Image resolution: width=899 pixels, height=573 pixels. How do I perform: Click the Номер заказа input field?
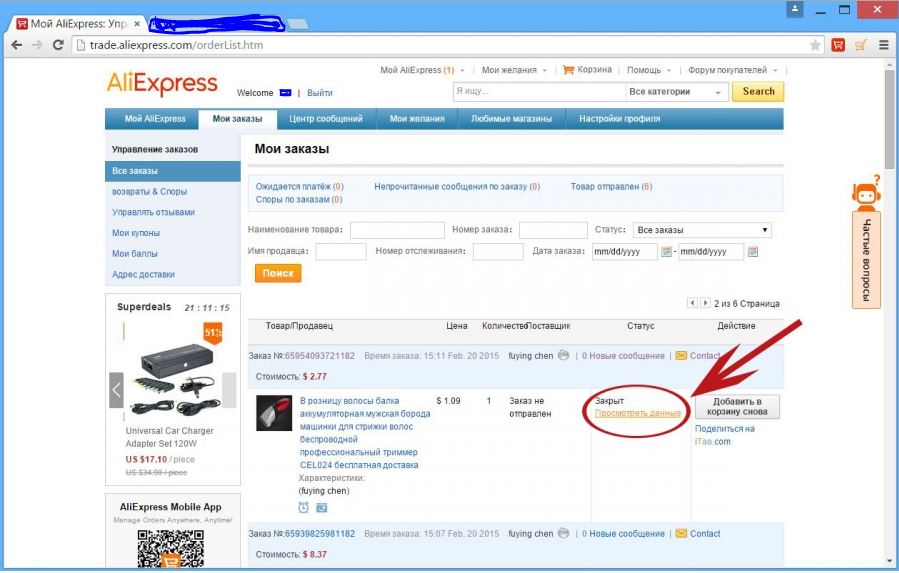[553, 230]
